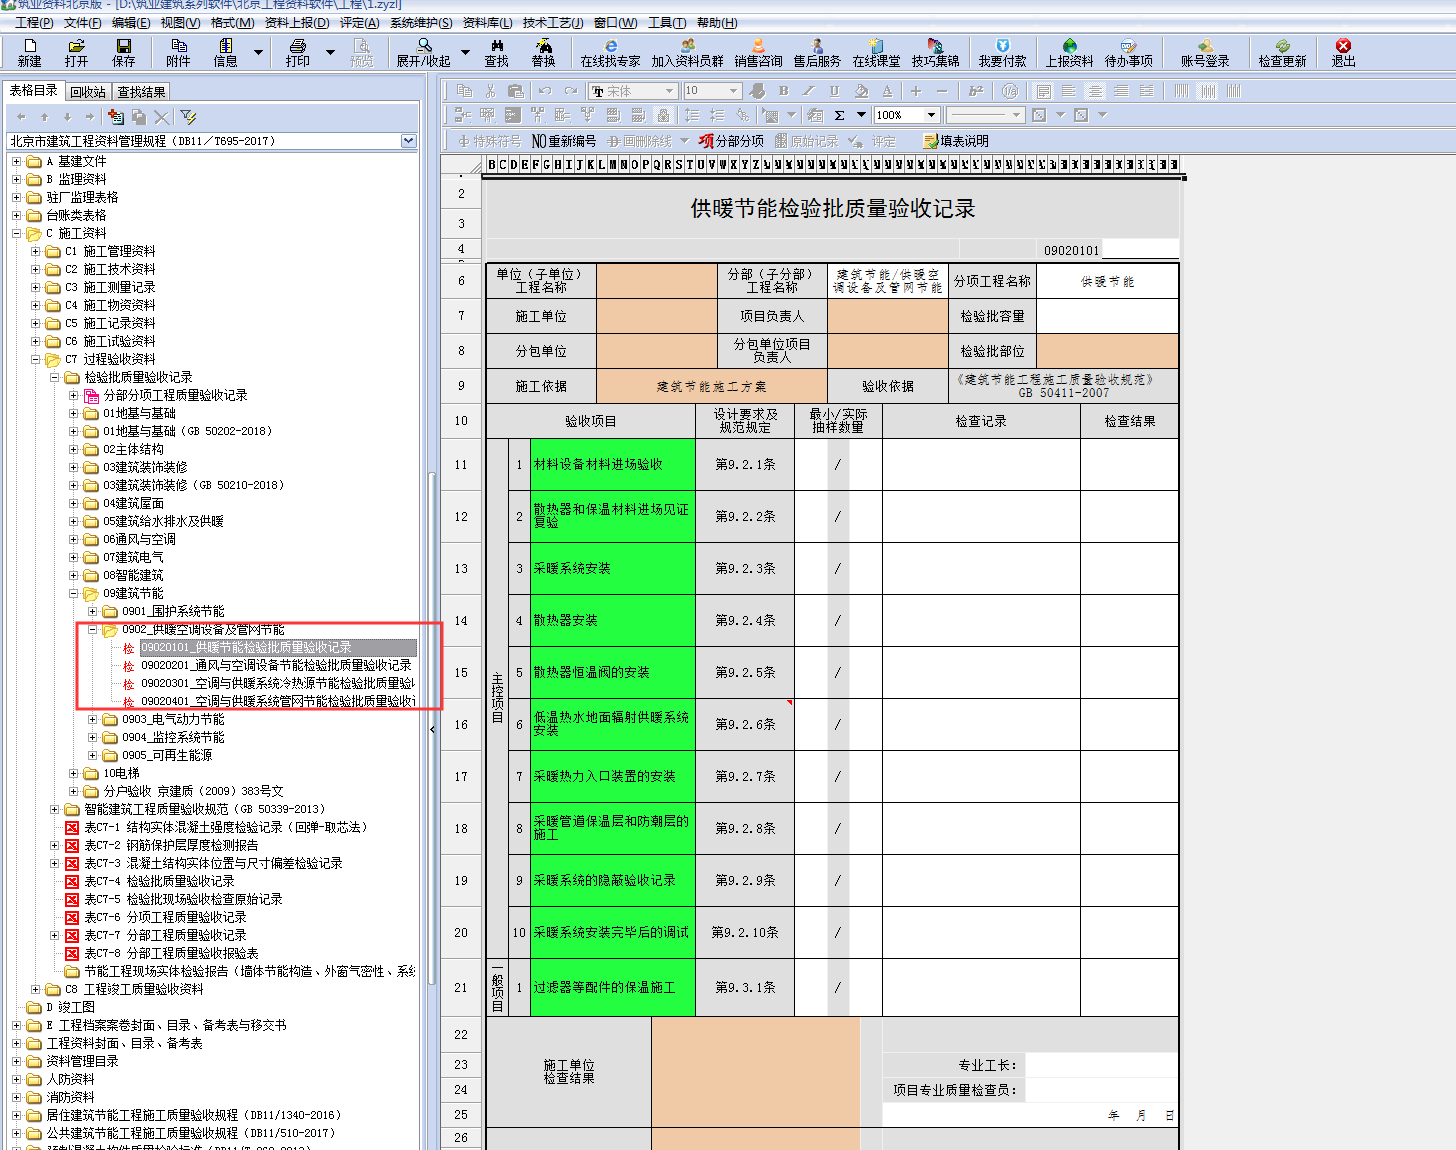Open the 填表说明 instructions button
1456x1150 pixels.
point(956,141)
